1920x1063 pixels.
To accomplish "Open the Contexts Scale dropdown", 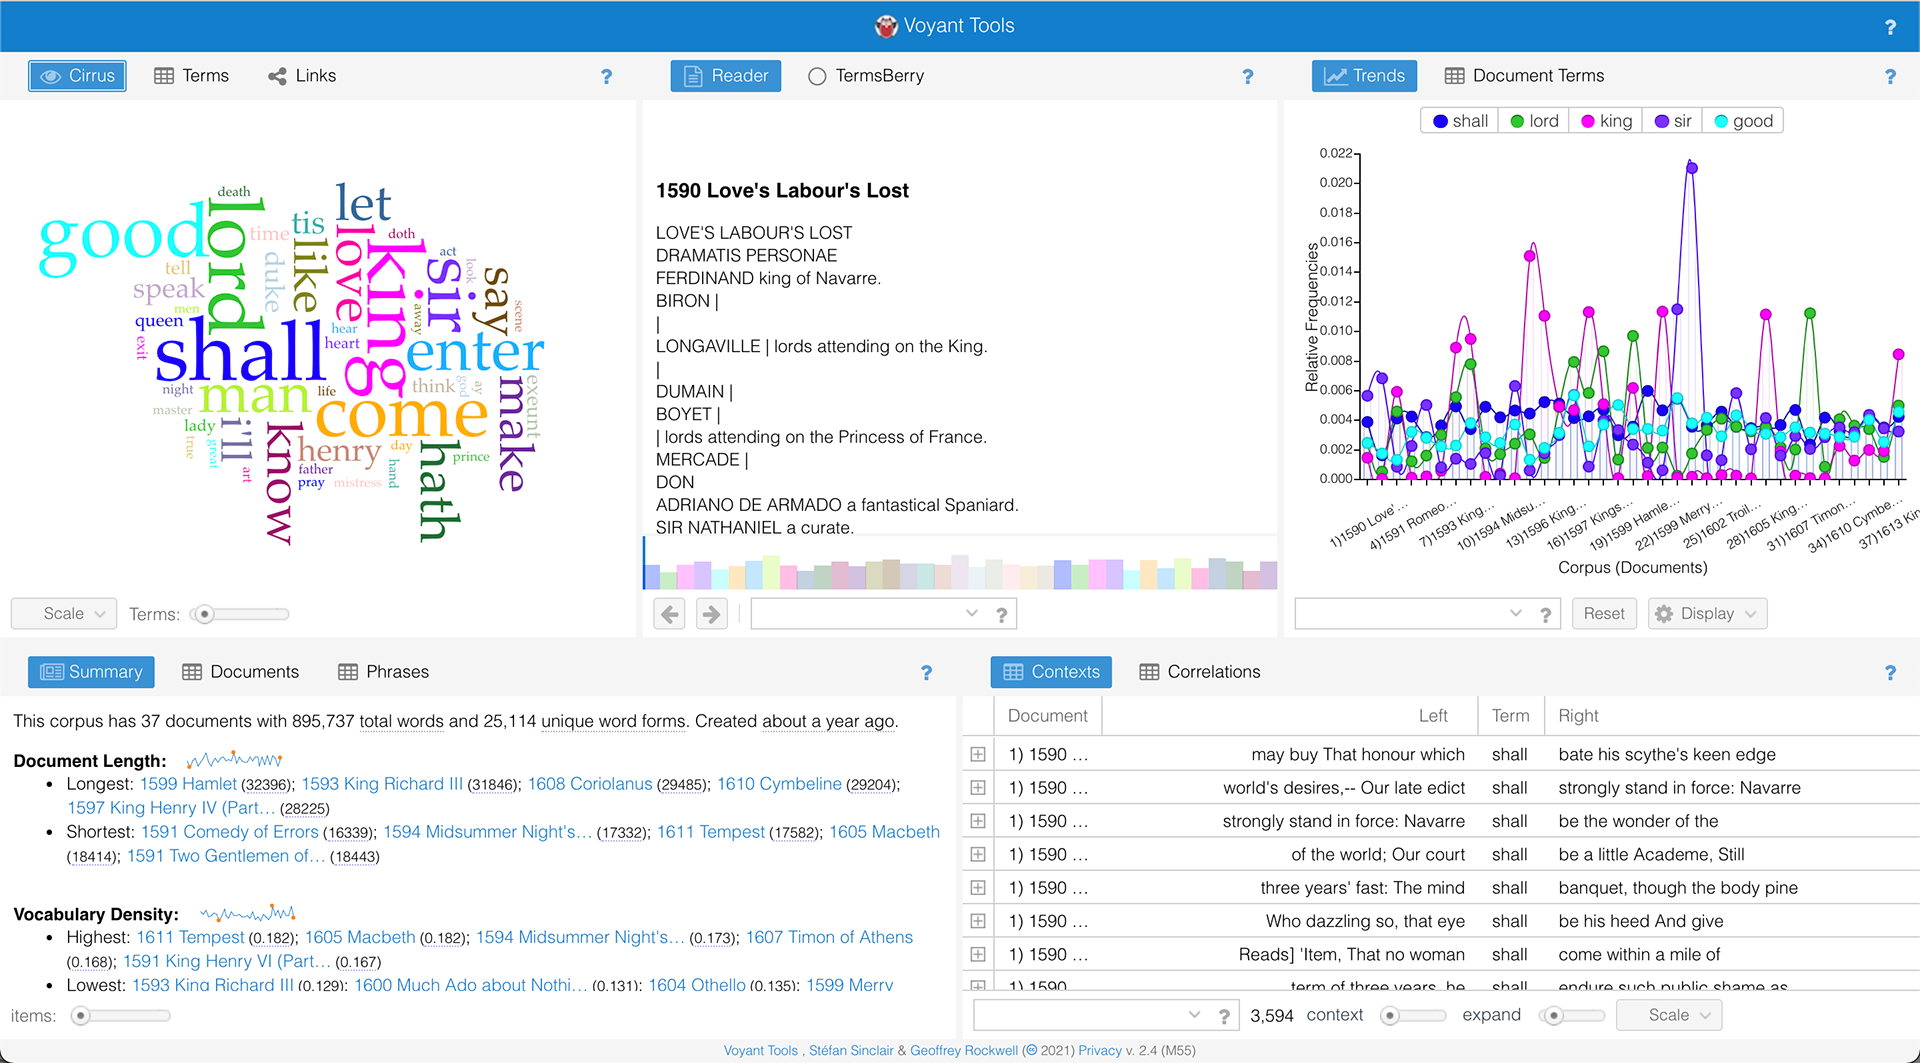I will tap(1669, 1015).
